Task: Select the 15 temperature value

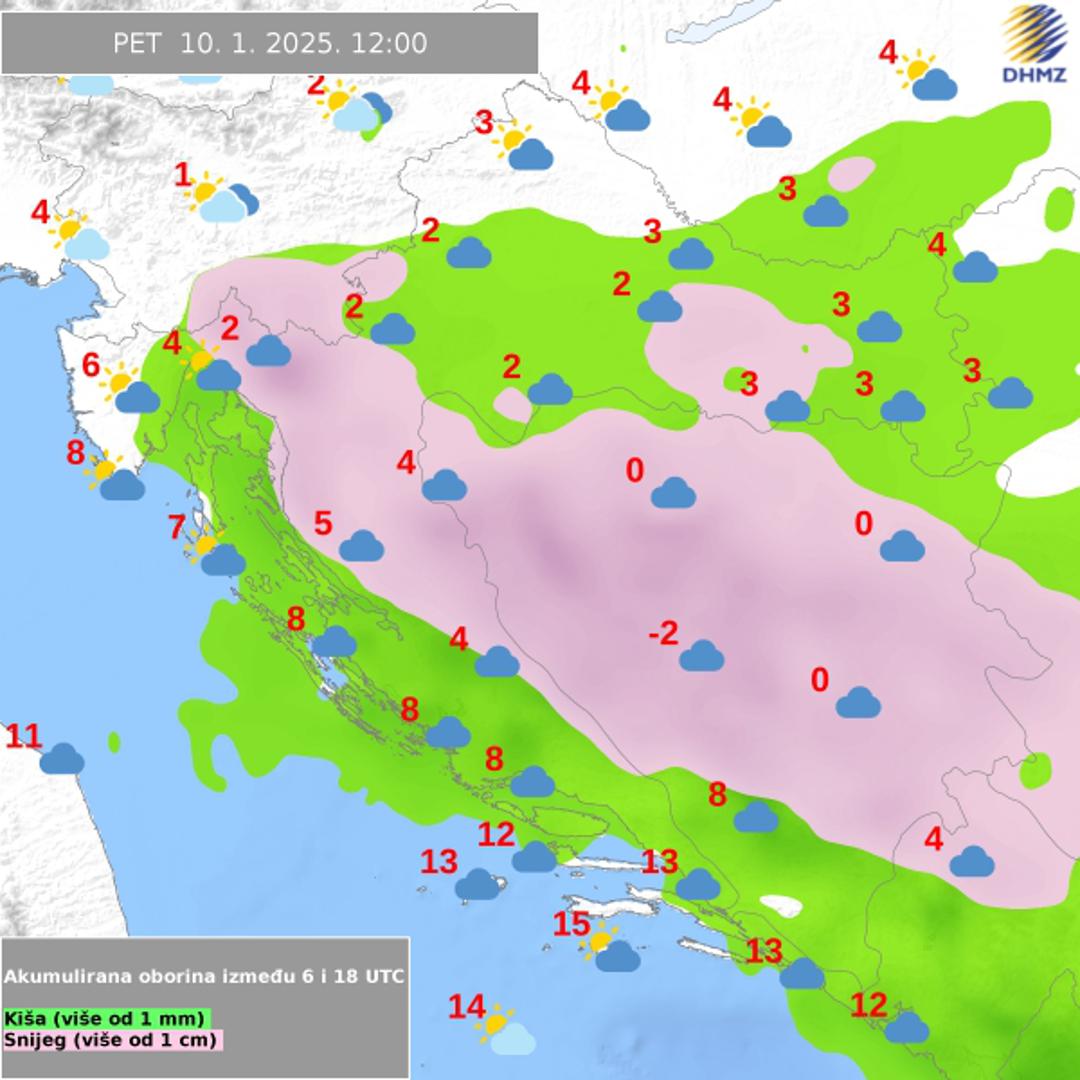Action: (571, 925)
